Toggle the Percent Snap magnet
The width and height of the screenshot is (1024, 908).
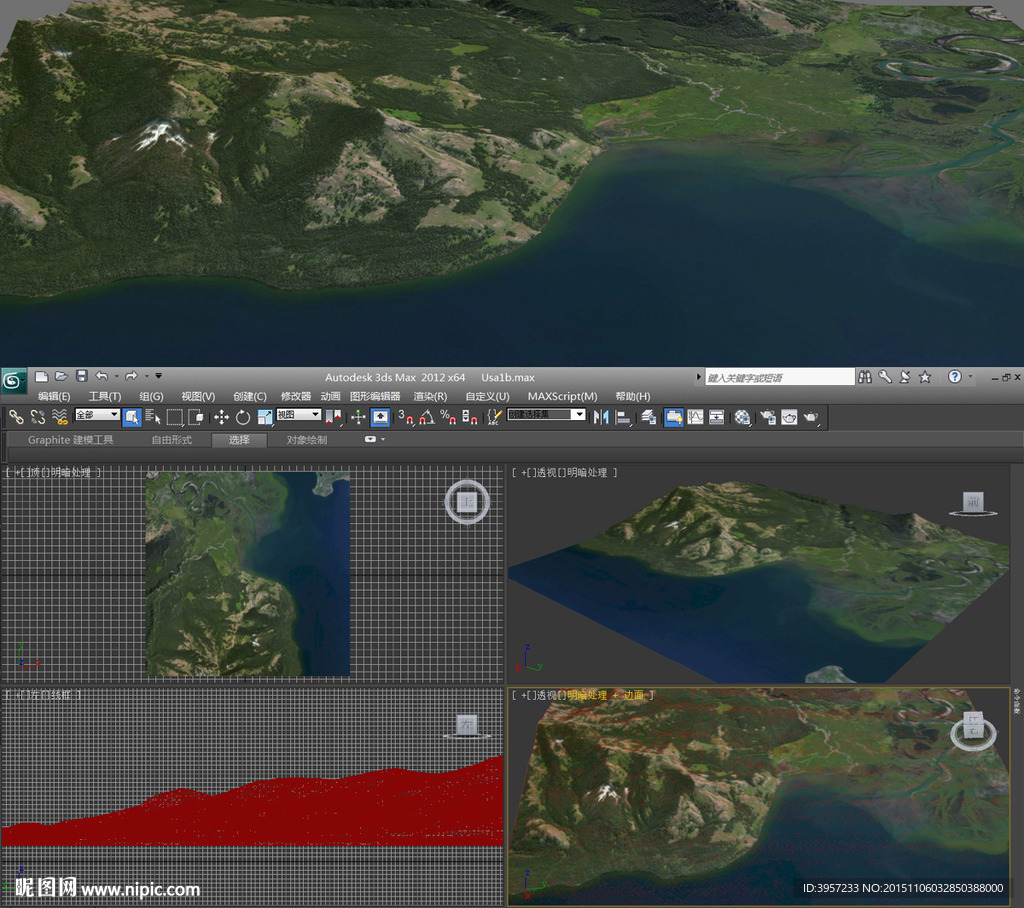(448, 417)
